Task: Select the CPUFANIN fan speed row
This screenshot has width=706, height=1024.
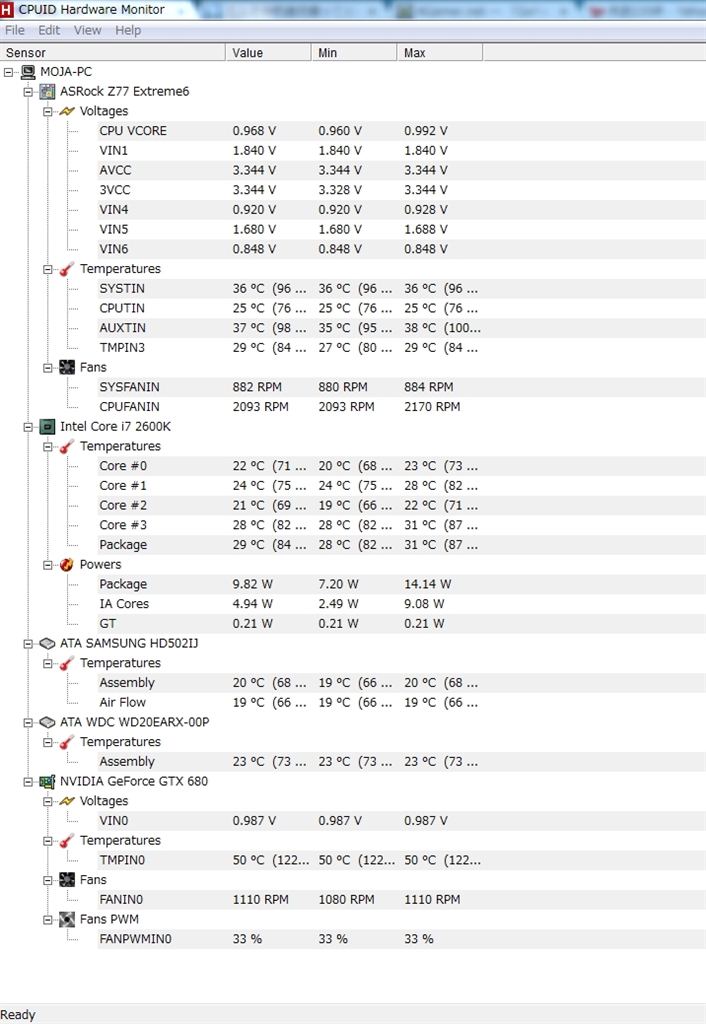Action: tap(129, 407)
